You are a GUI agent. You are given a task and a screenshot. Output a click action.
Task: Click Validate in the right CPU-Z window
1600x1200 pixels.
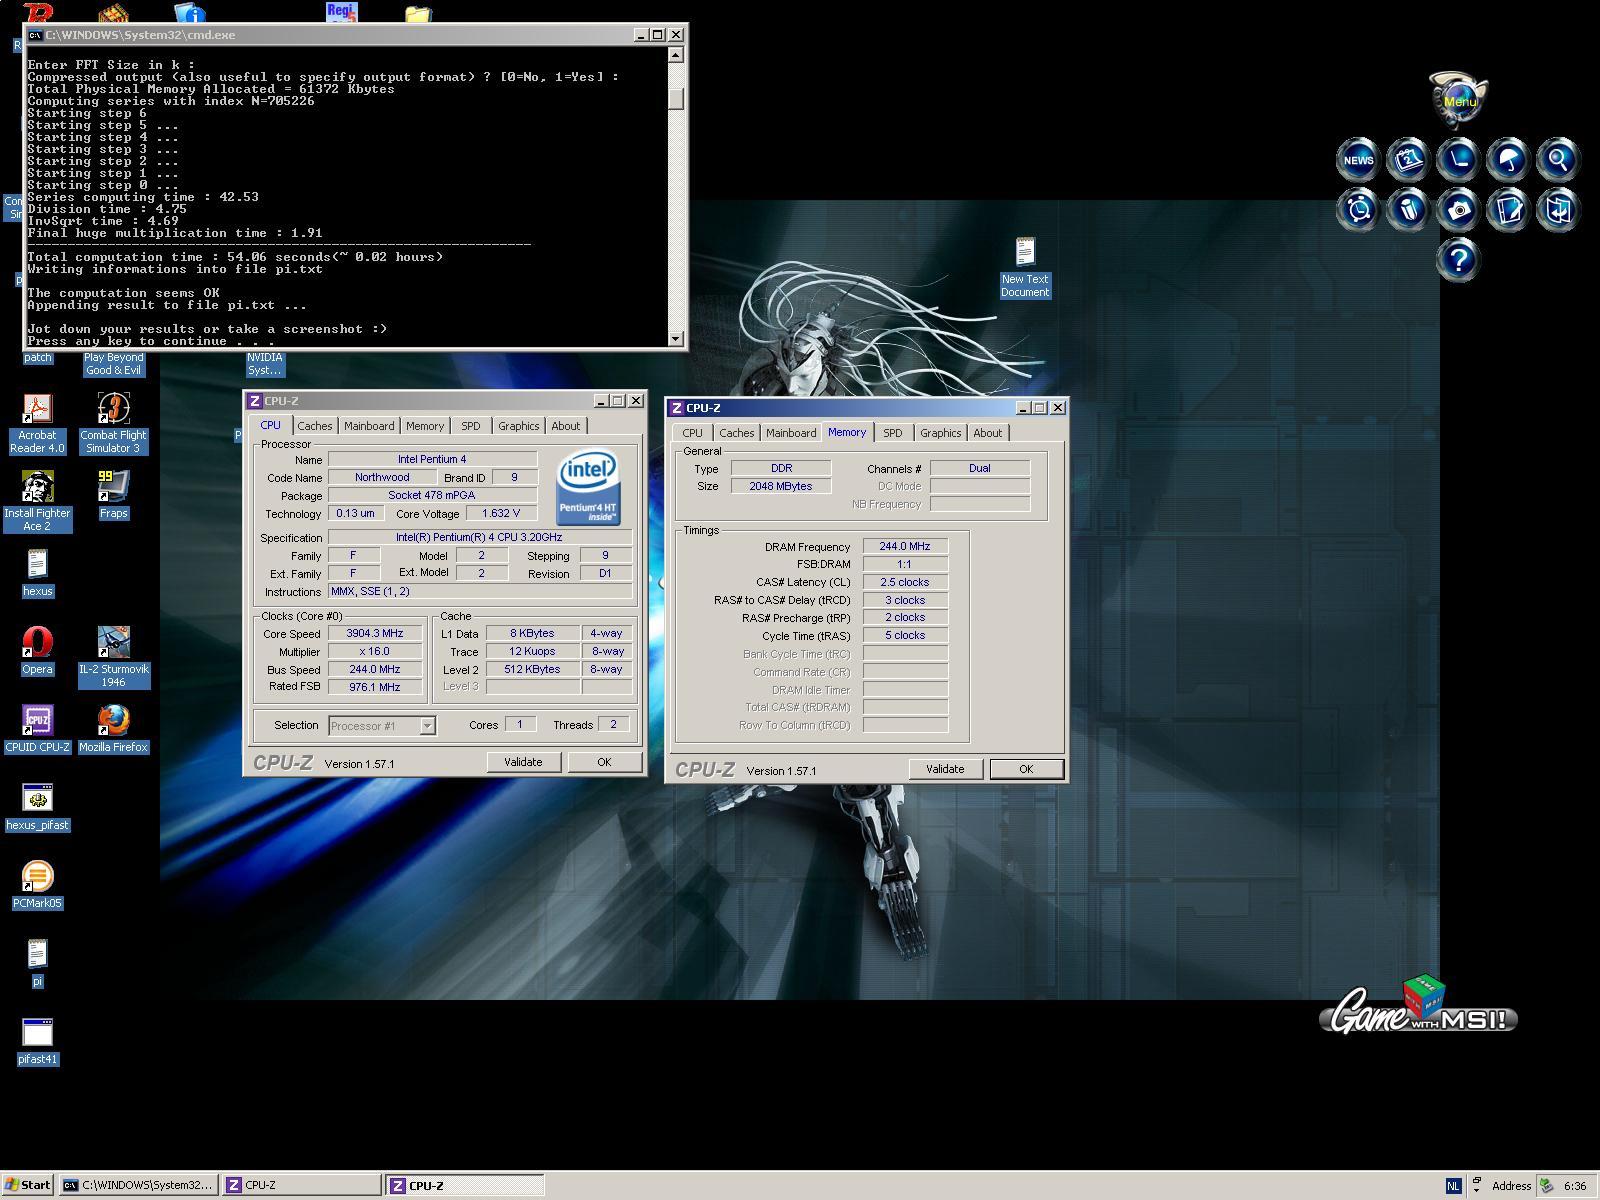945,769
